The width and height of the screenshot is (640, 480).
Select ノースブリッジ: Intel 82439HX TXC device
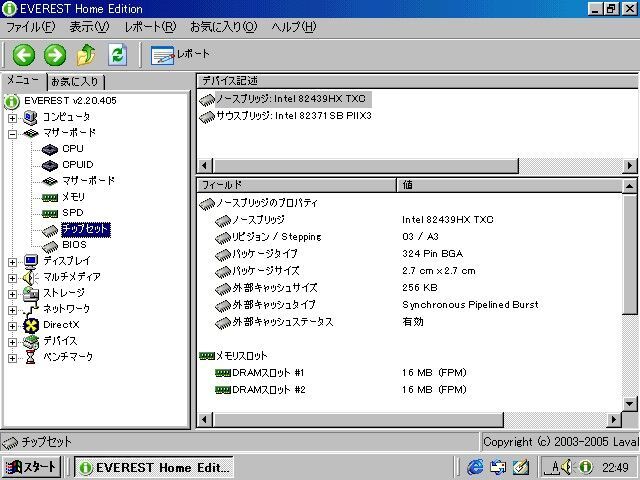[285, 99]
